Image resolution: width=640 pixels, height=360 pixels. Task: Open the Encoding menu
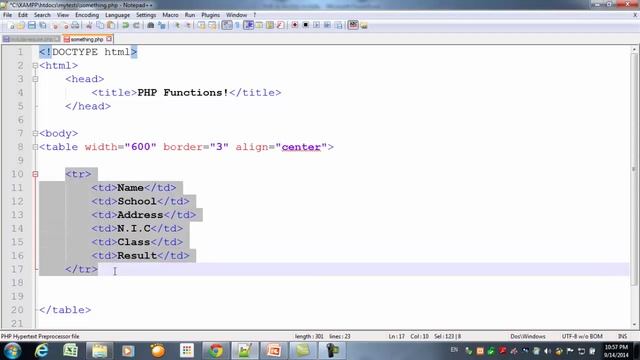click(87, 15)
